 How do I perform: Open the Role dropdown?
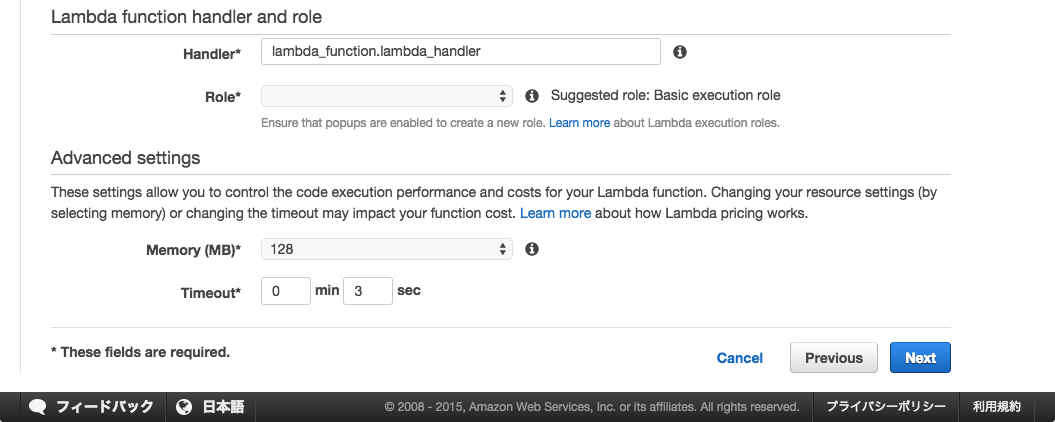387,96
